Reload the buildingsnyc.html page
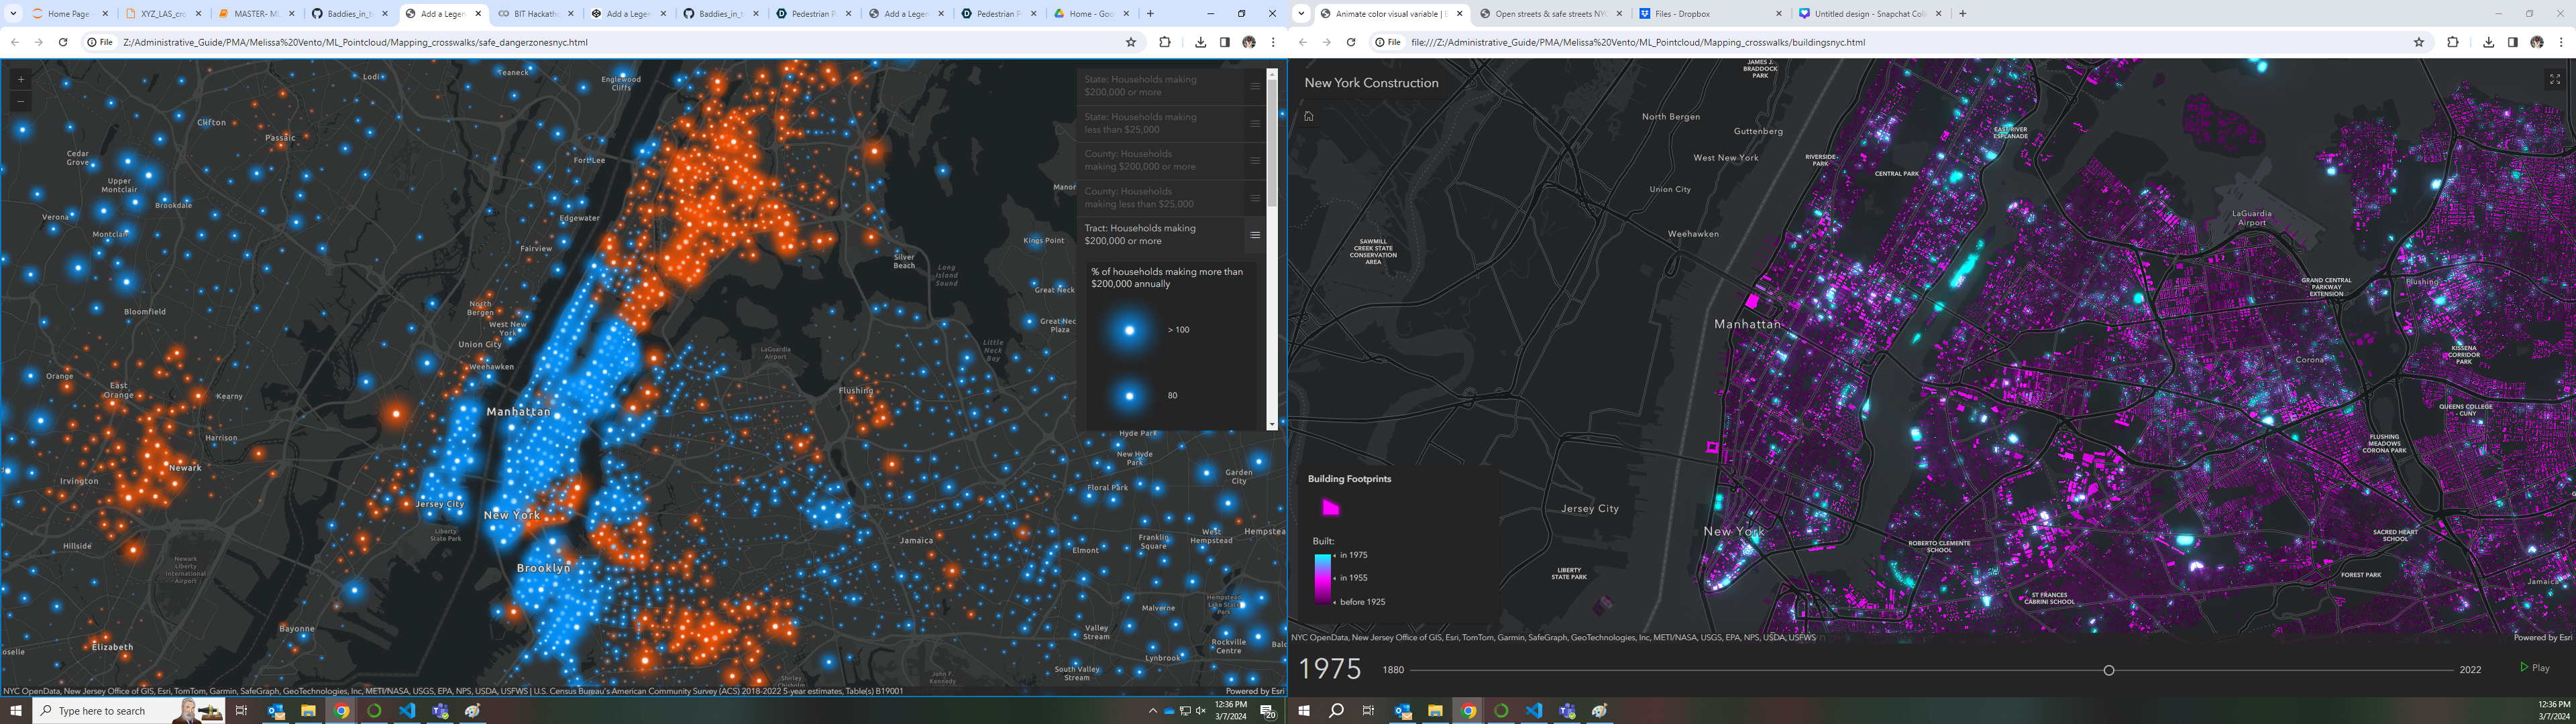Screen dimensions: 2576x724 1350,42
